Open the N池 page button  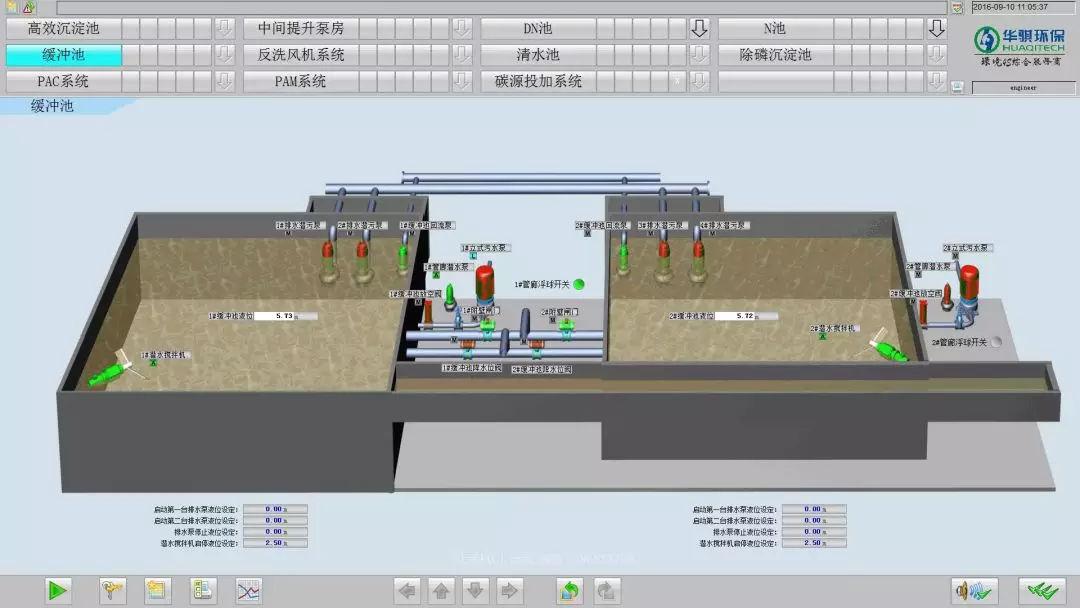point(776,28)
